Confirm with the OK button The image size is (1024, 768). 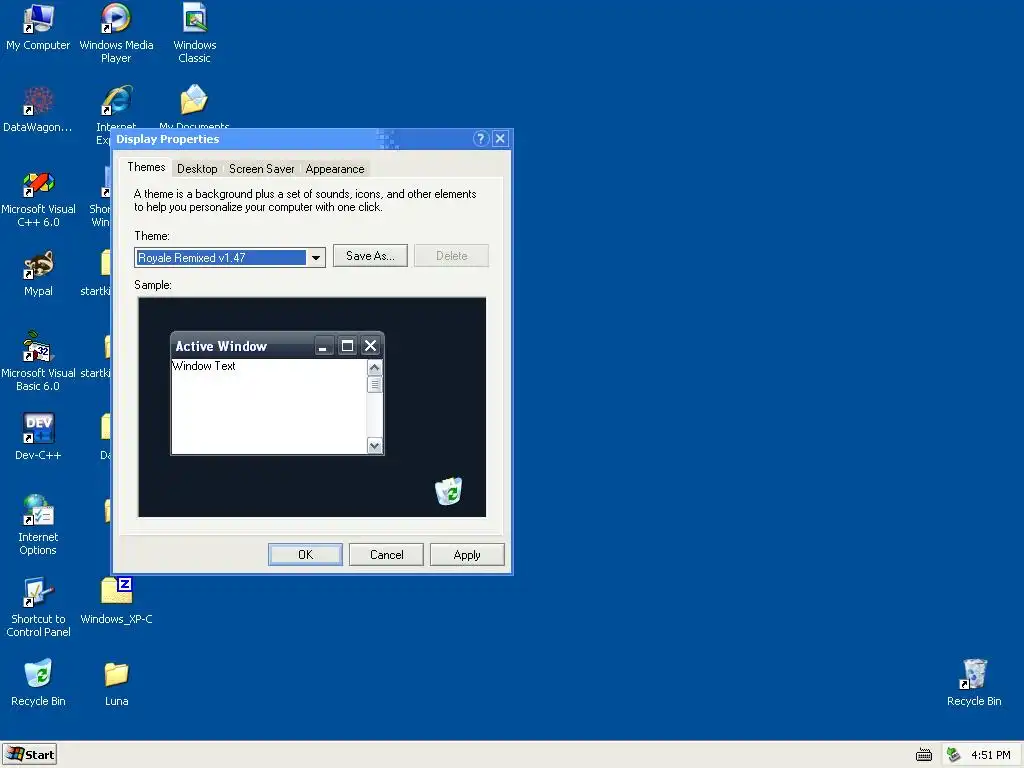coord(305,554)
